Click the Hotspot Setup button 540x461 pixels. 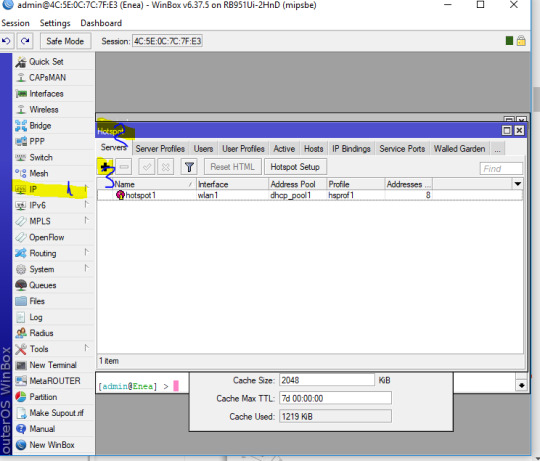[x=295, y=167]
